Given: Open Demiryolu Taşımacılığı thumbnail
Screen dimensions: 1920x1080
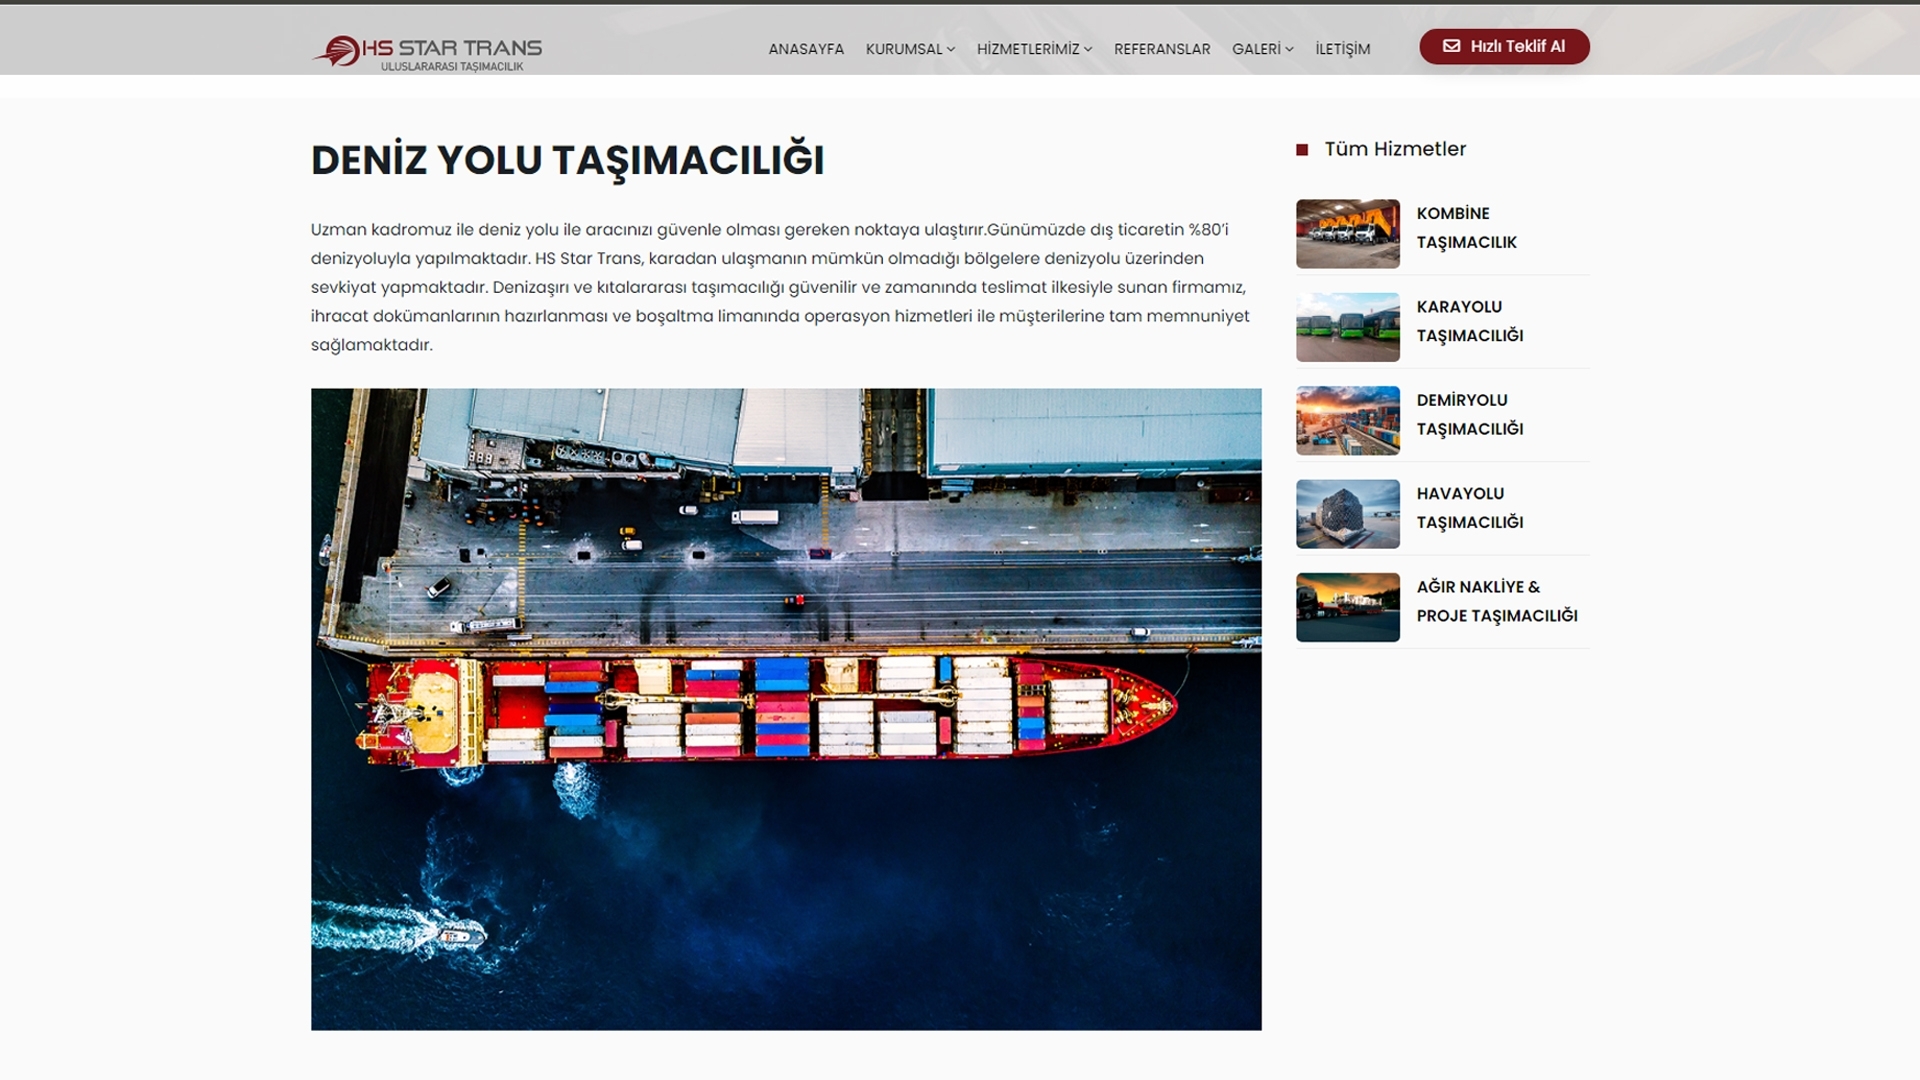Looking at the screenshot, I should 1348,421.
